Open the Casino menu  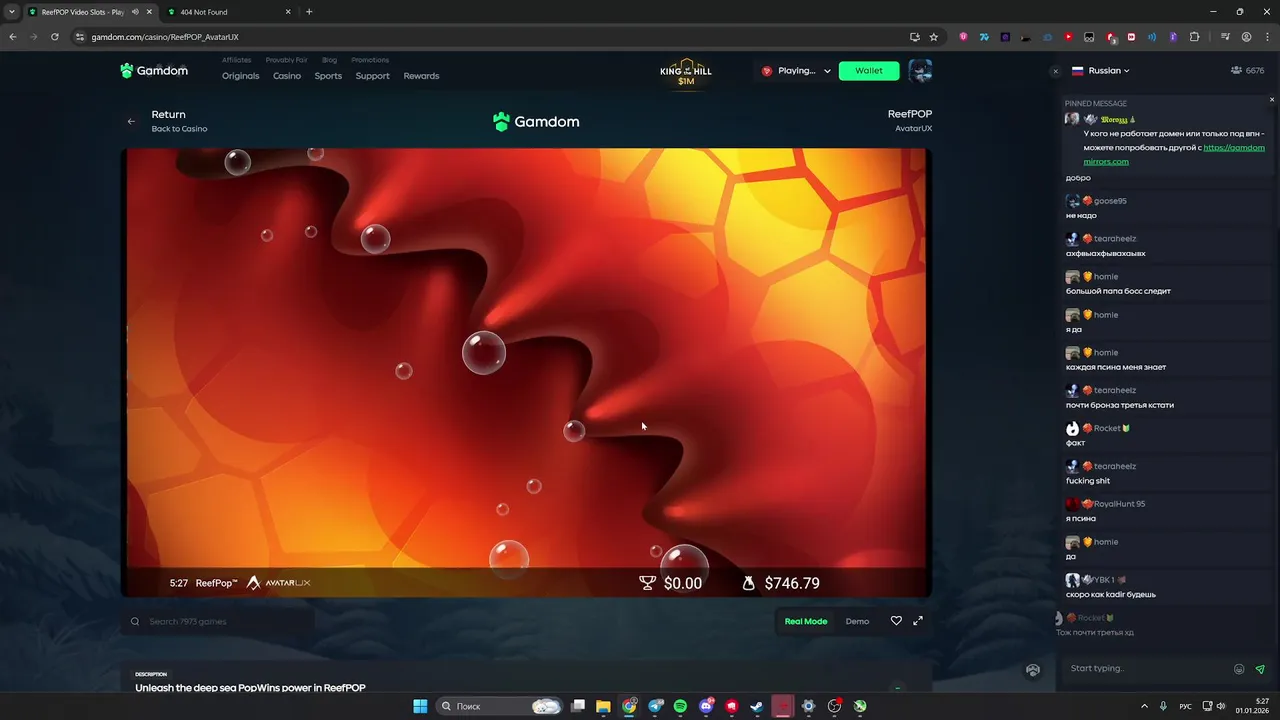click(287, 76)
